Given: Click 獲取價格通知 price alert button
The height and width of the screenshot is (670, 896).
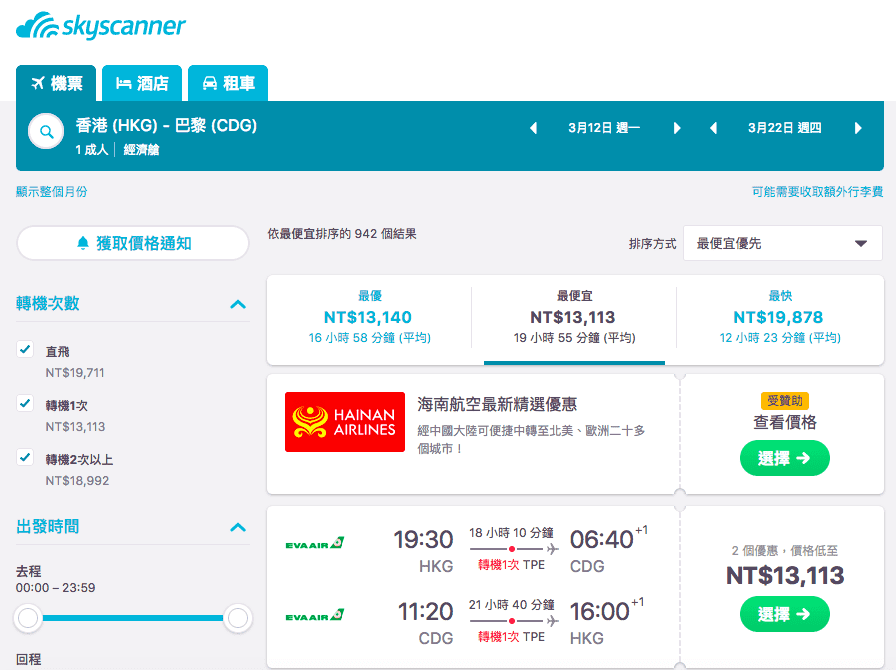Looking at the screenshot, I should [x=133, y=244].
